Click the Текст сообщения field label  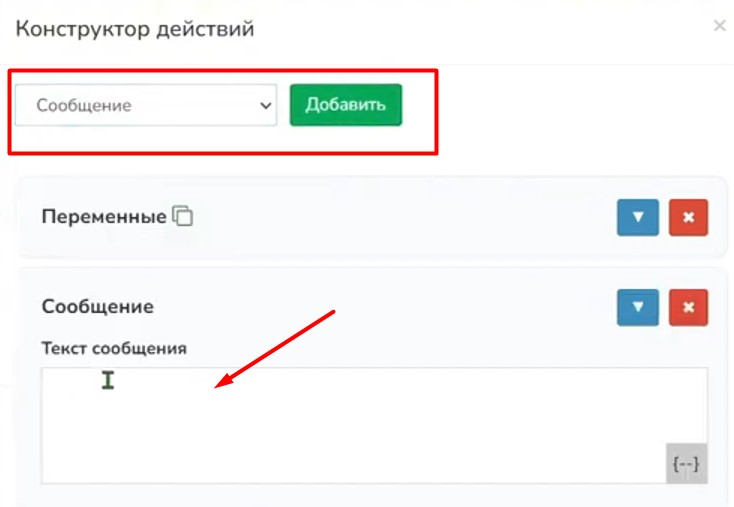click(x=114, y=348)
